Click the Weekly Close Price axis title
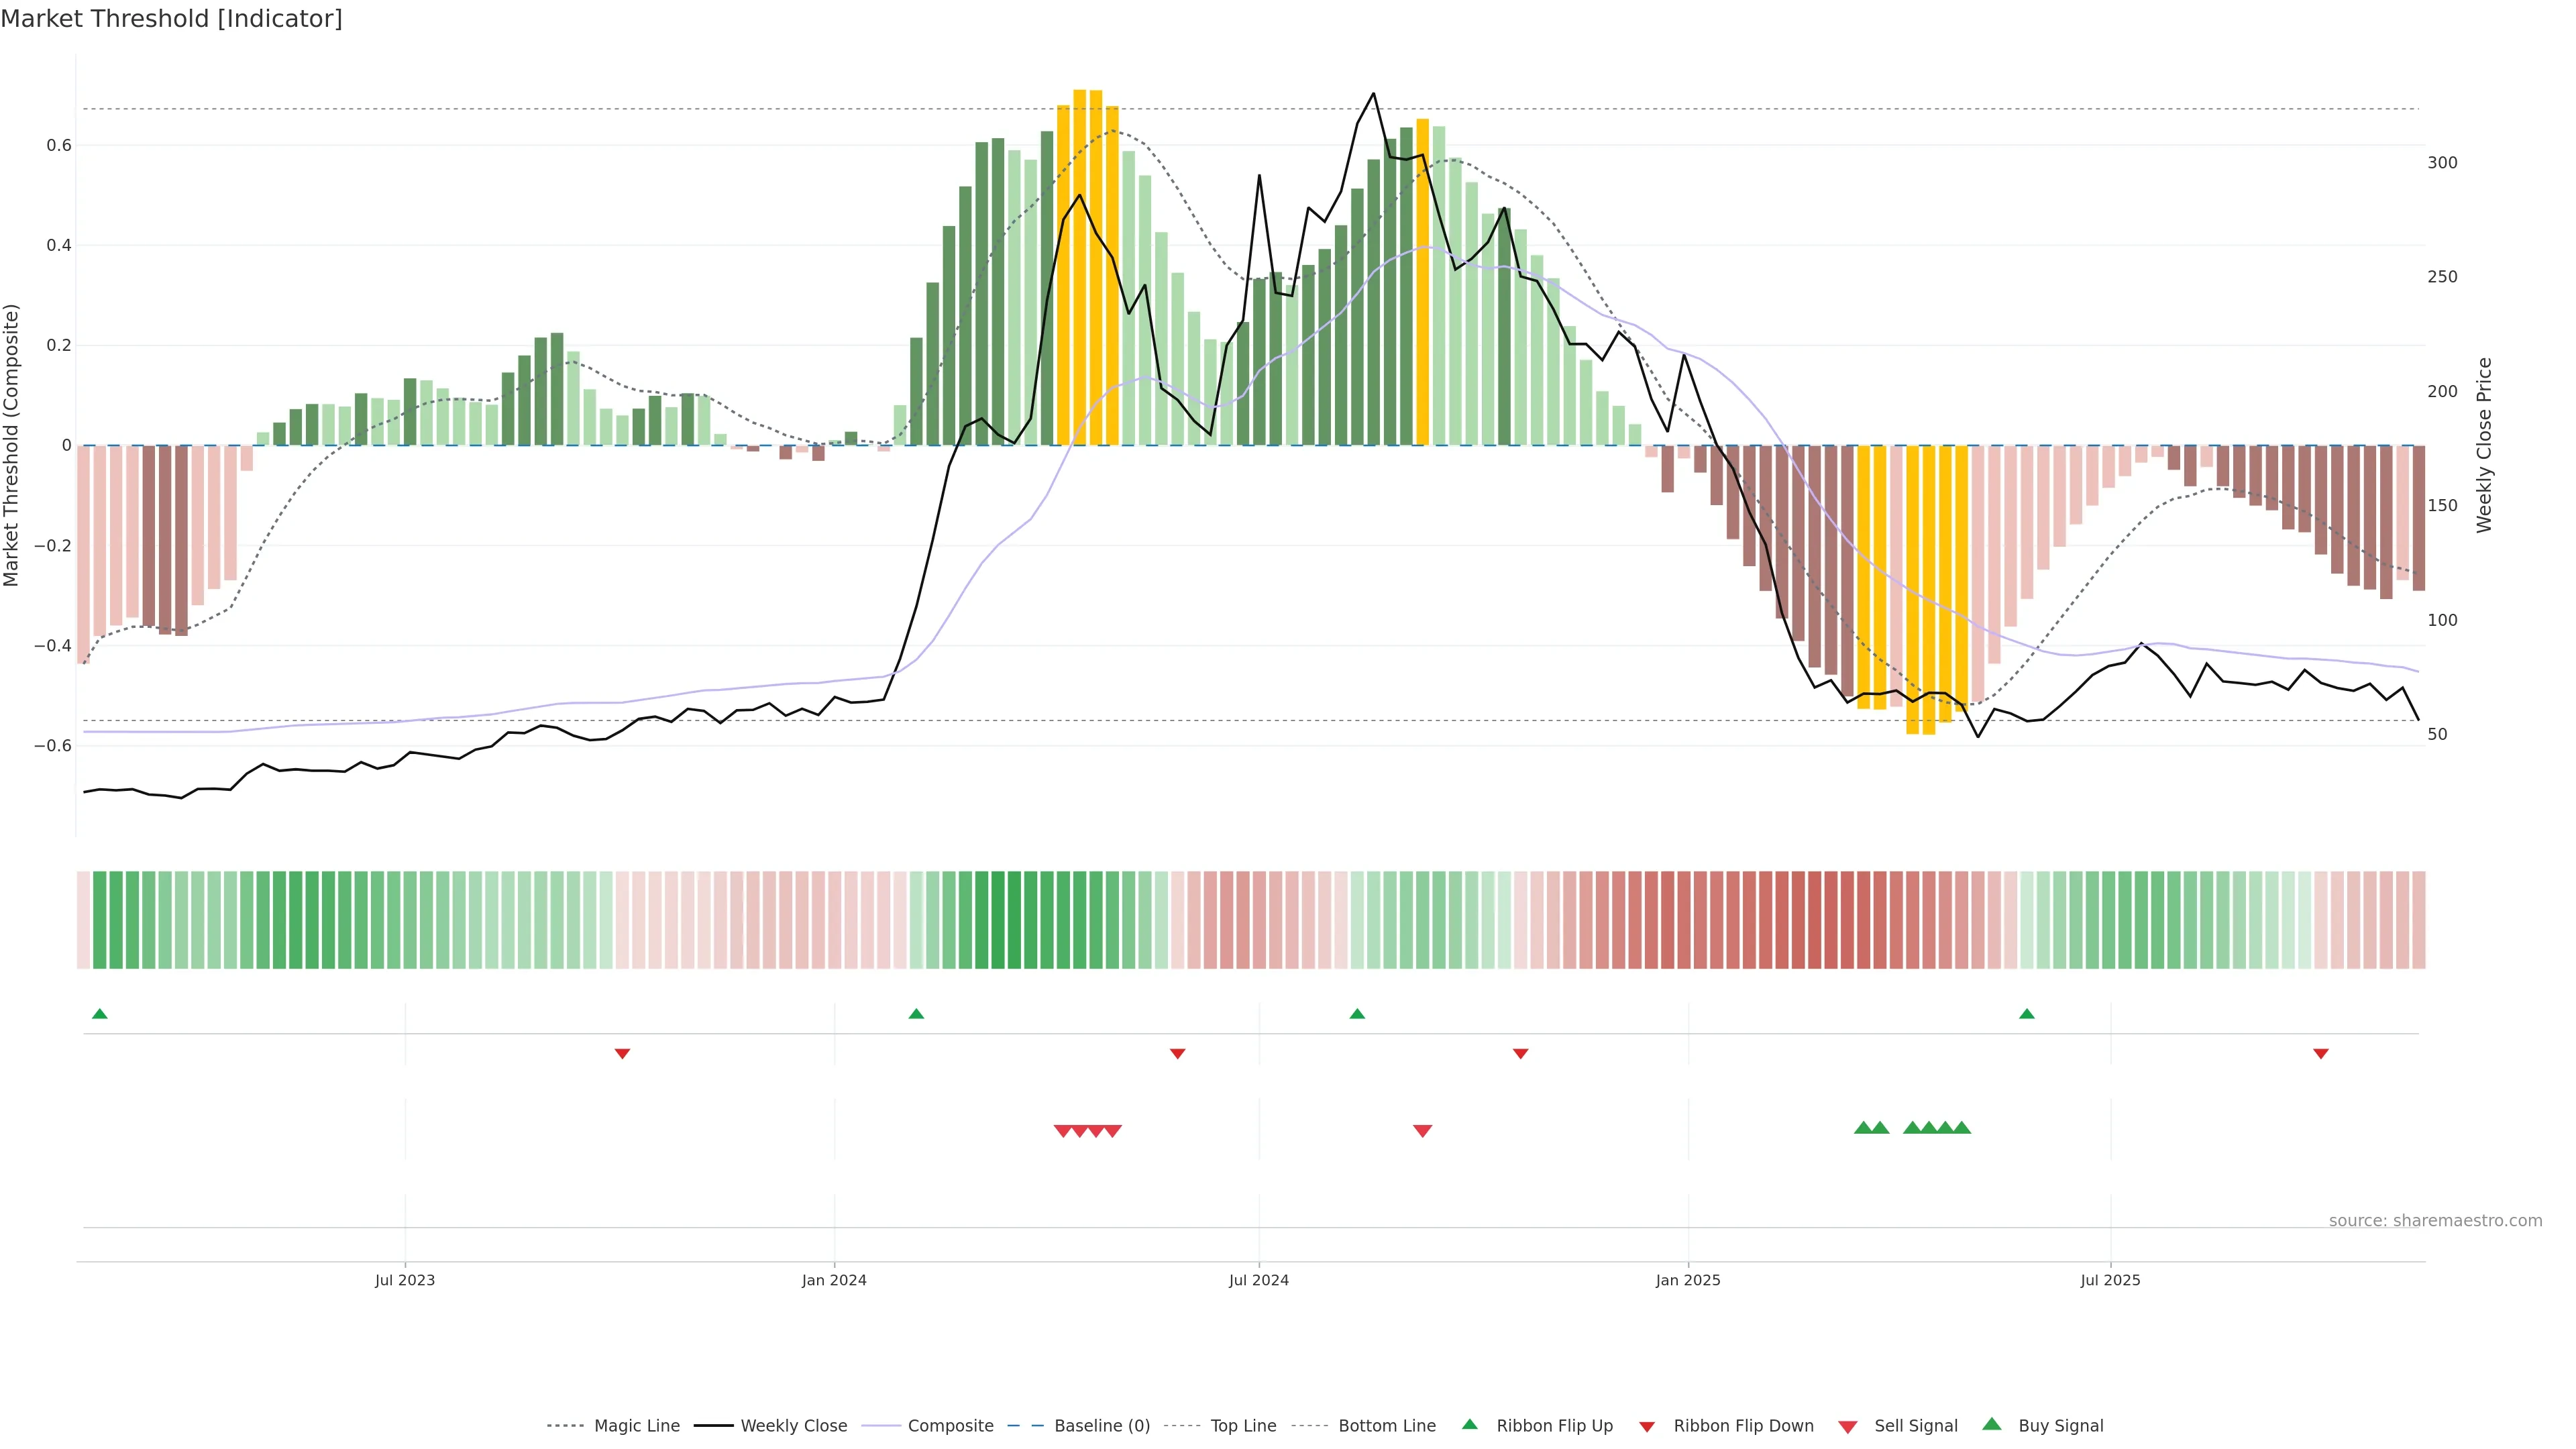The height and width of the screenshot is (1449, 2576). tap(2484, 445)
